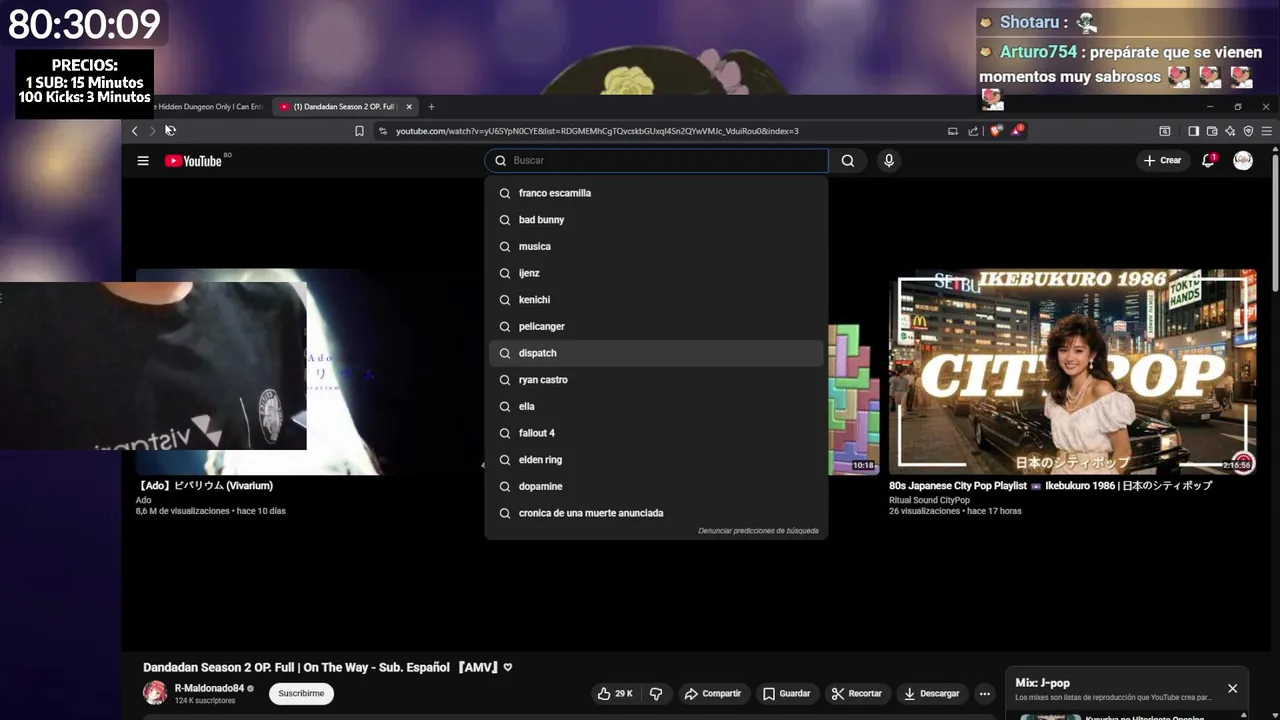Pick the 'pelicanger' suggestion
Viewport: 1280px width, 720px height.
tap(656, 326)
